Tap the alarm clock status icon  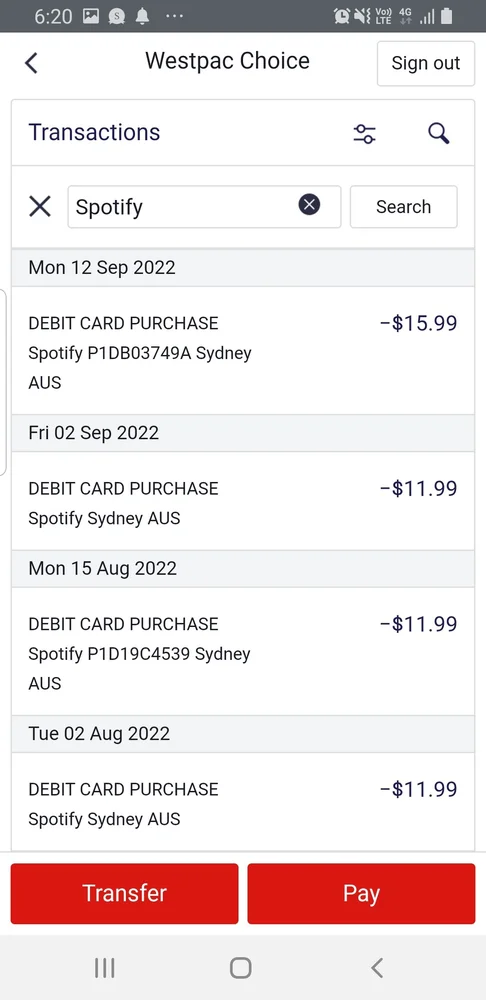pyautogui.click(x=342, y=16)
